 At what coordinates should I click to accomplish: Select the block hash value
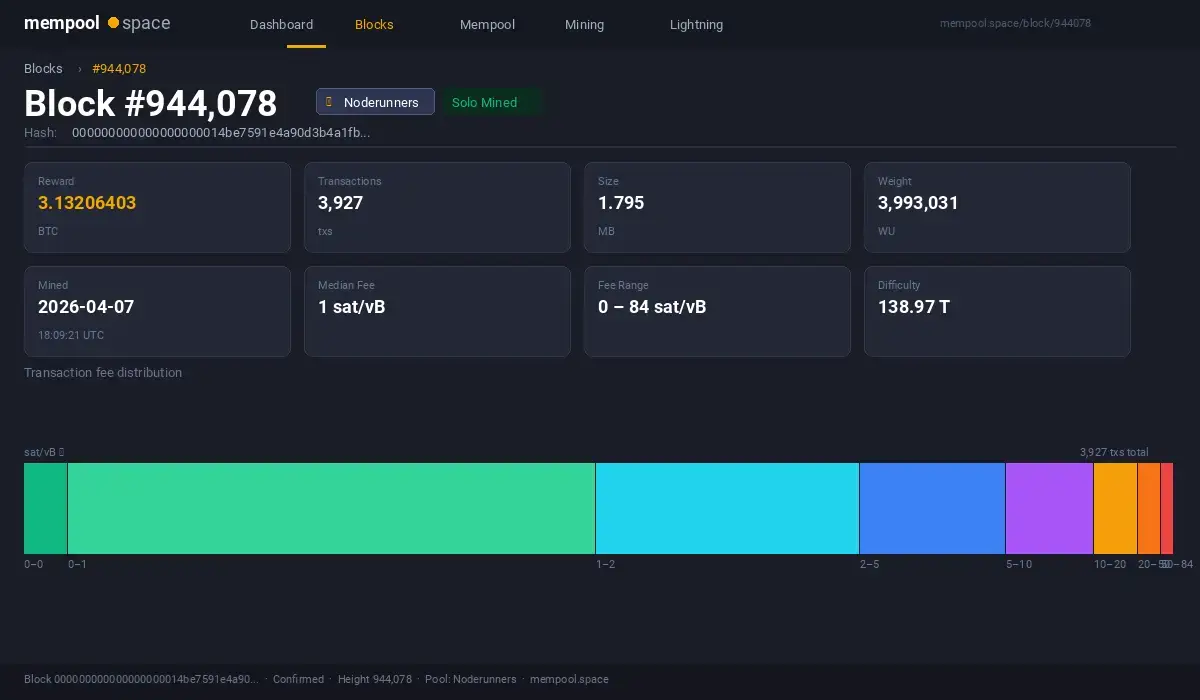(x=221, y=132)
